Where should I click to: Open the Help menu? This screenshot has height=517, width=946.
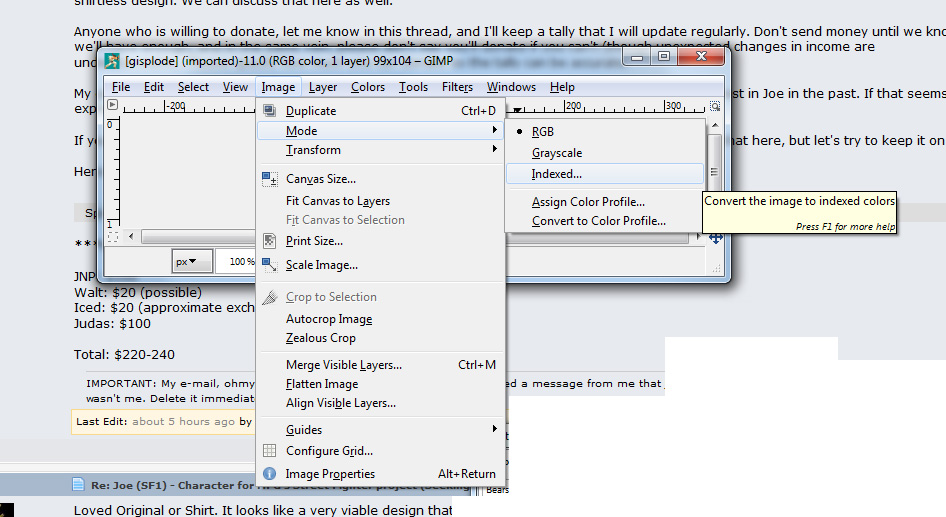click(x=562, y=87)
